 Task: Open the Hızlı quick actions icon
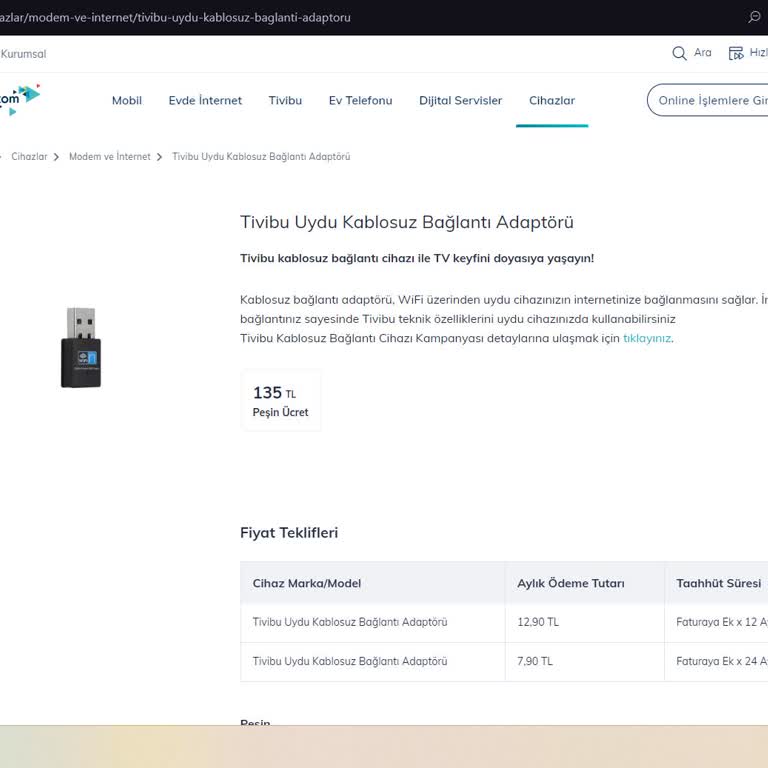click(x=736, y=53)
